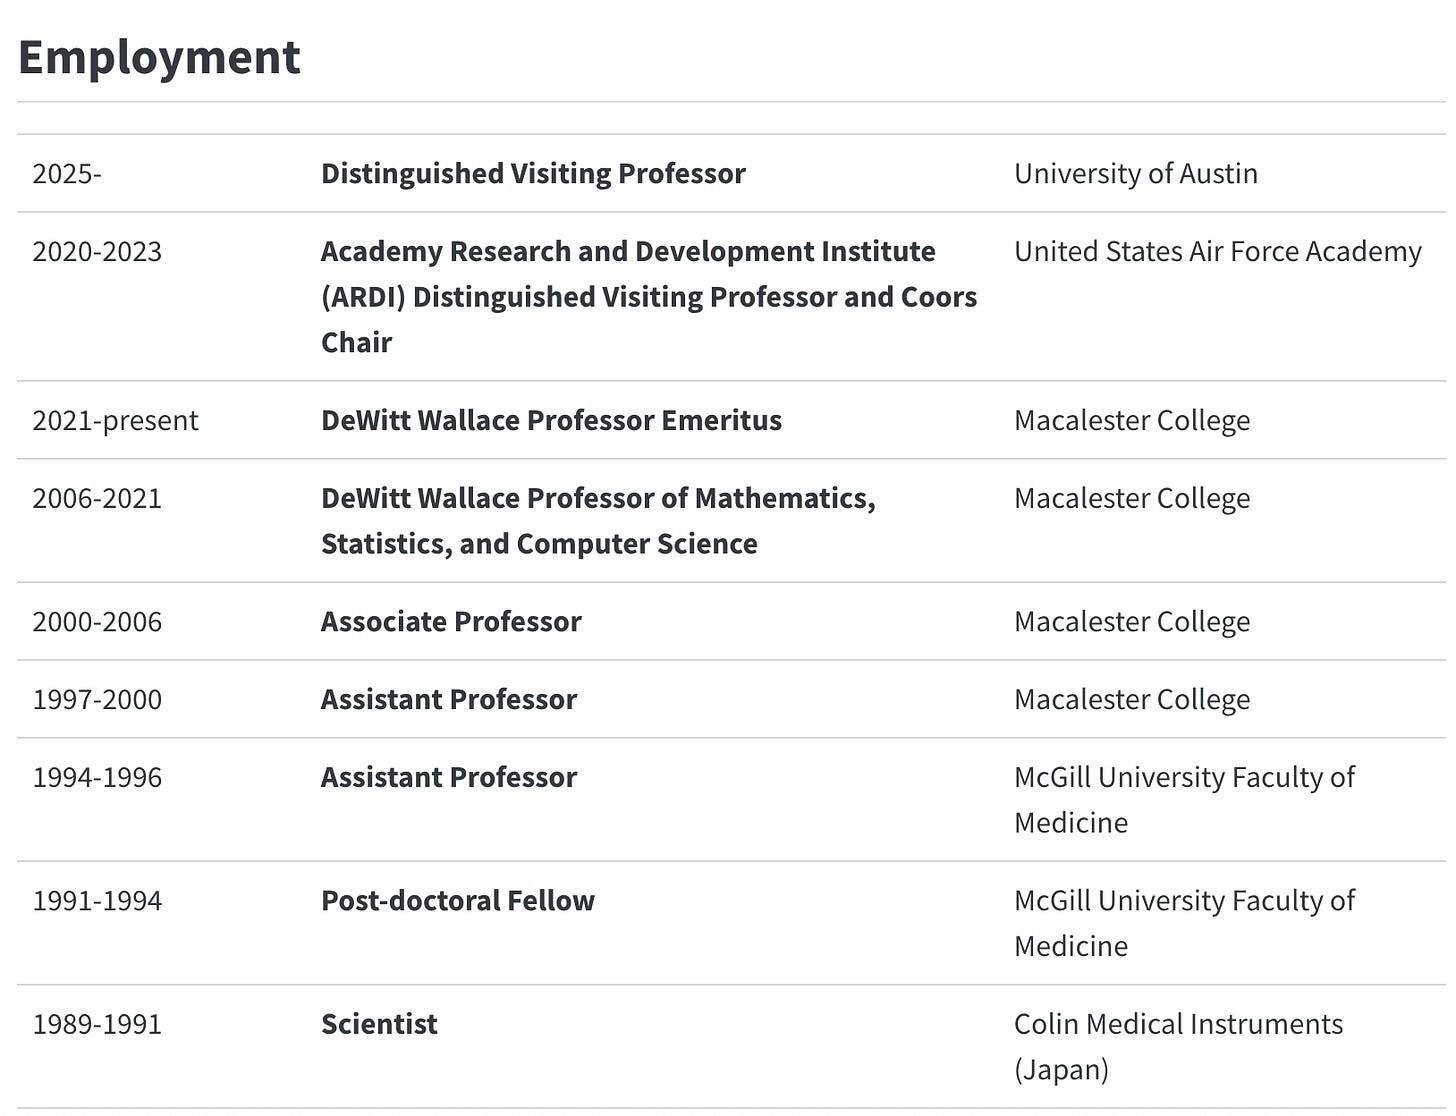Click the 1991-1994 date cell

pos(97,901)
